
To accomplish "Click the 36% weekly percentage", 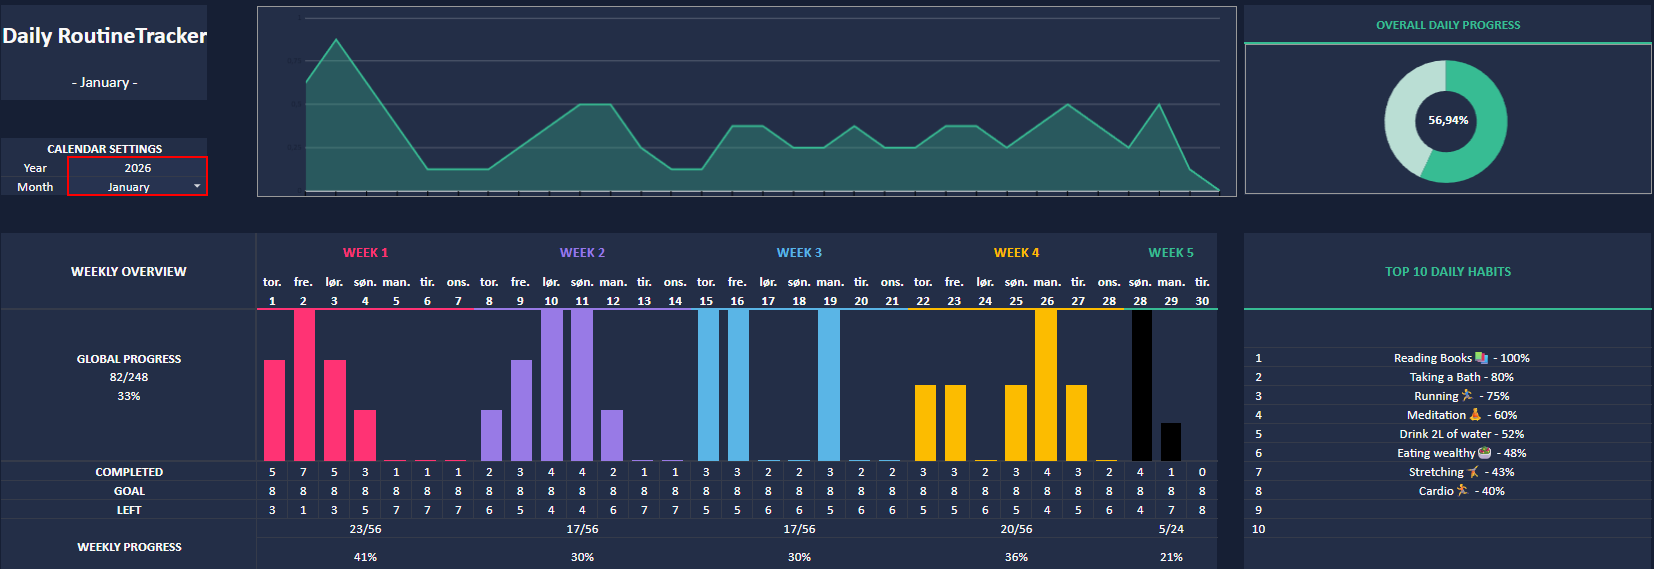I will (x=1016, y=557).
